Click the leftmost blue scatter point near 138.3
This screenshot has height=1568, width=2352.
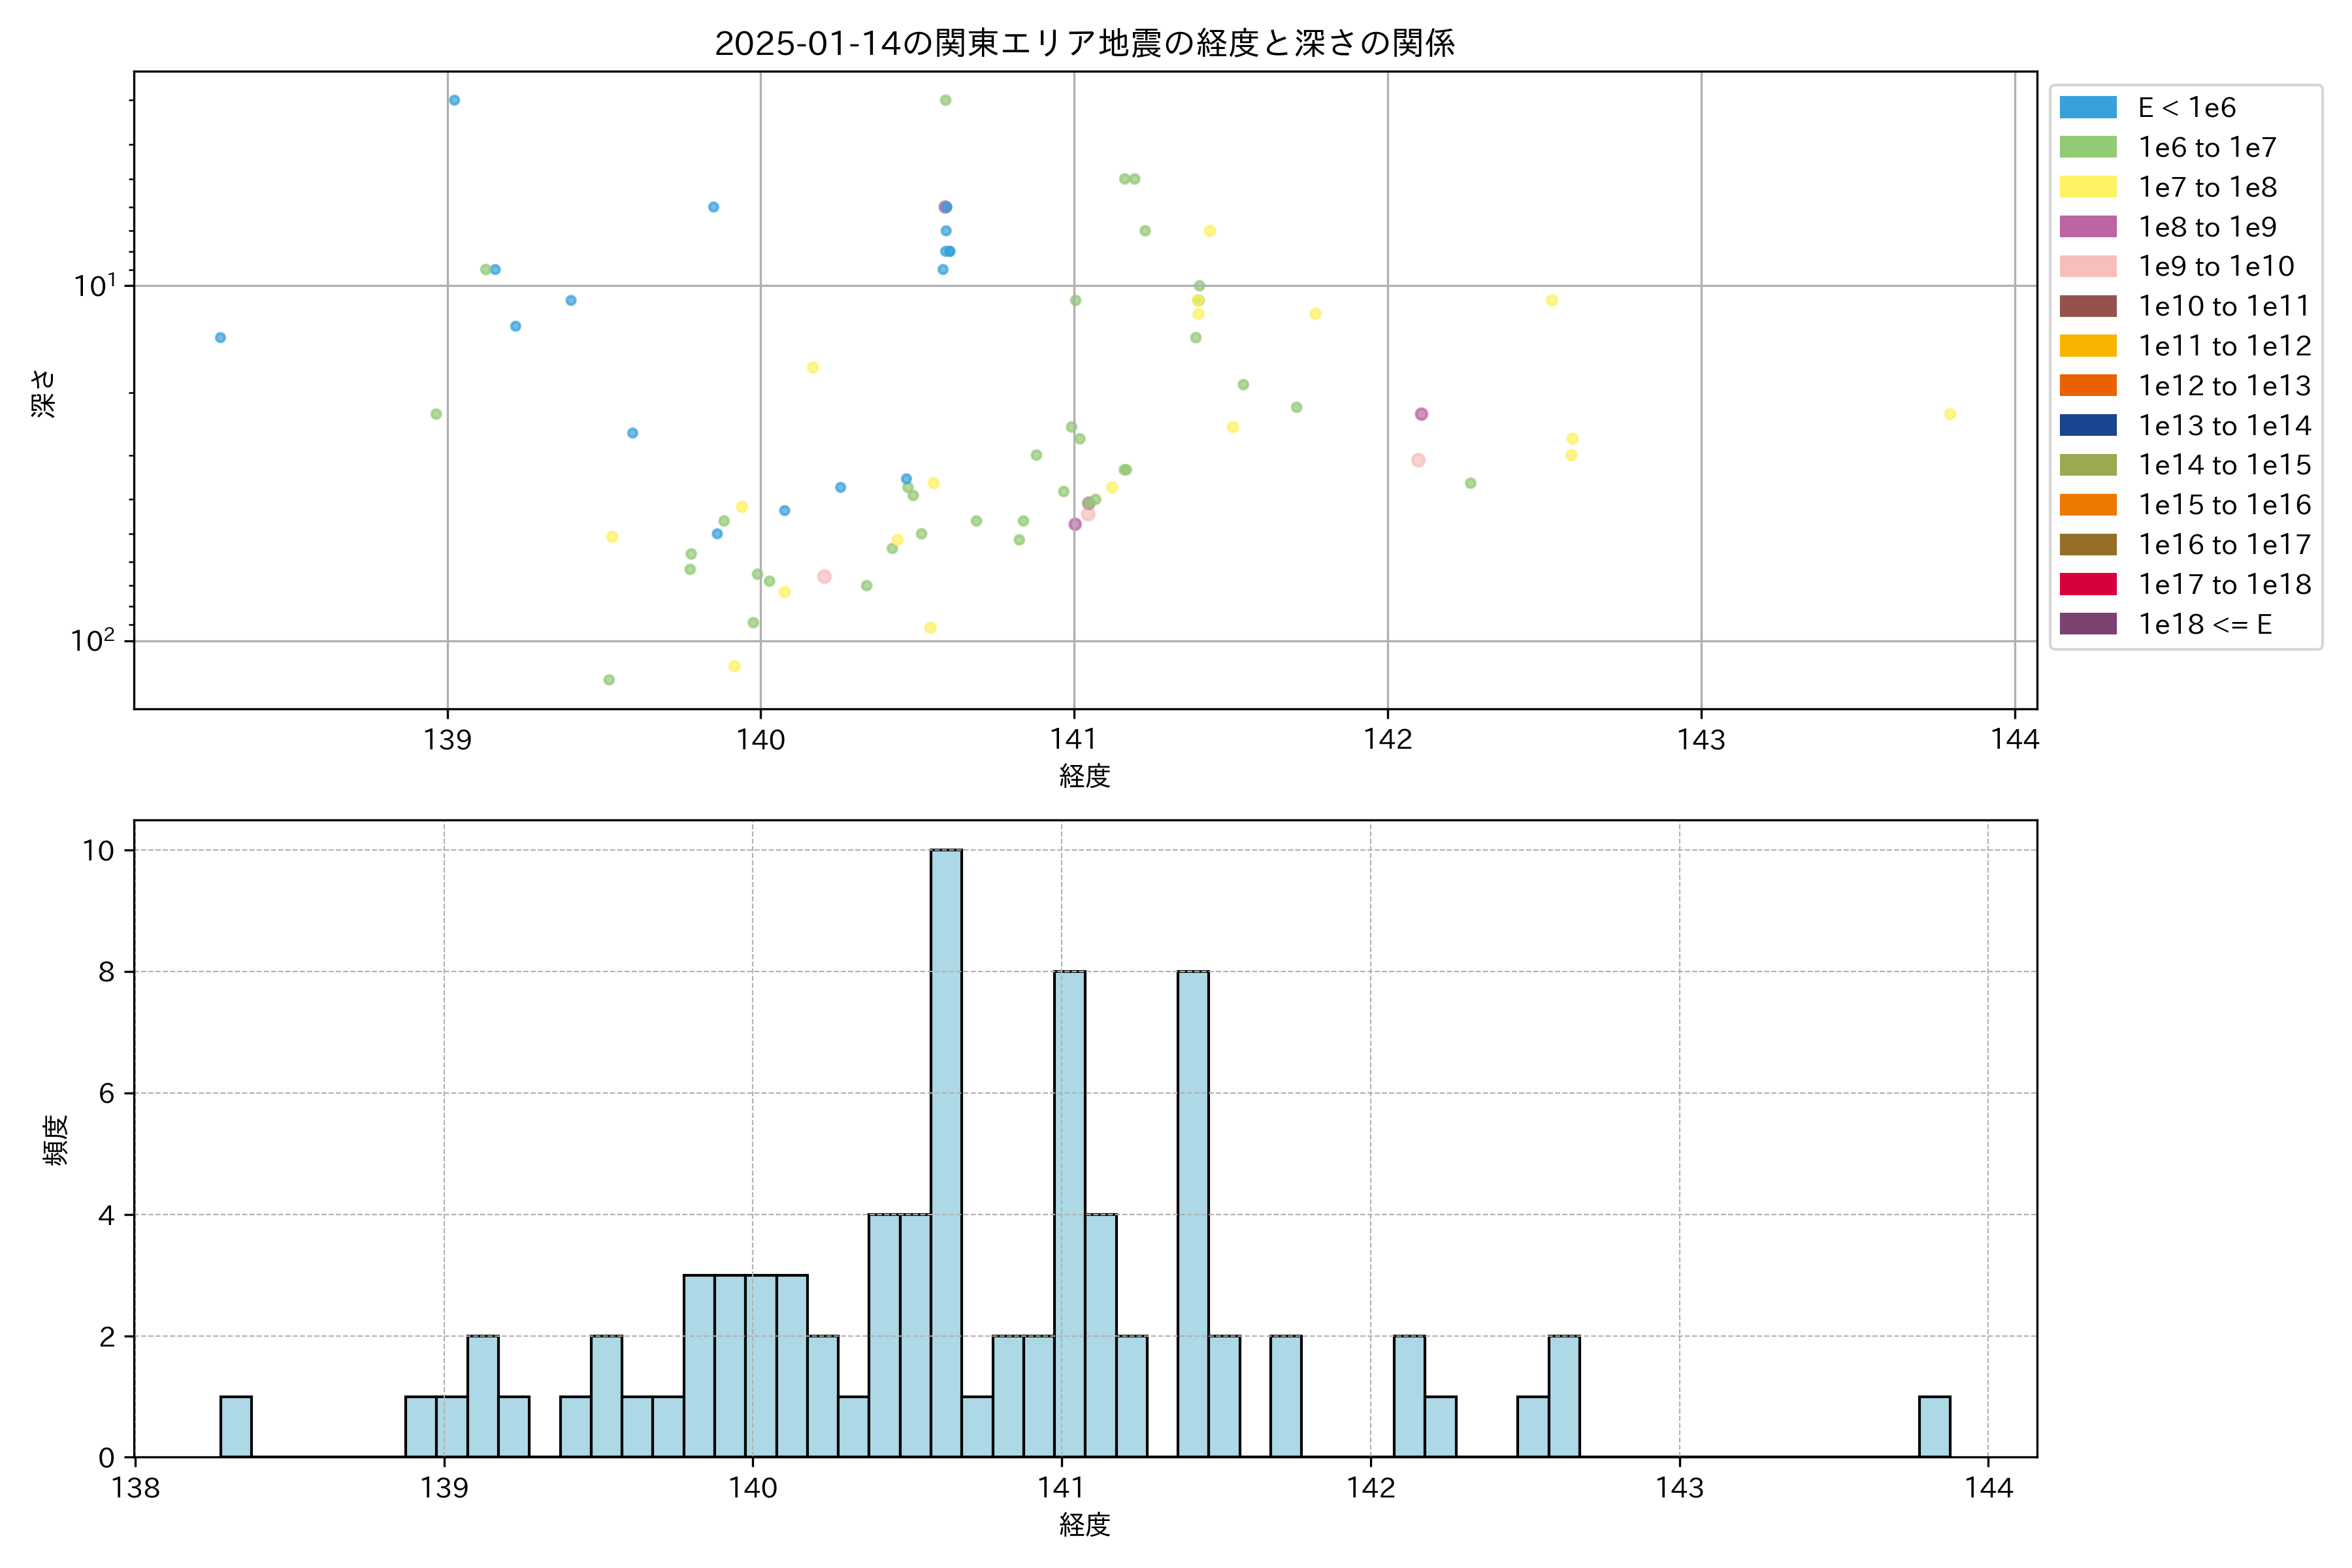pyautogui.click(x=220, y=338)
